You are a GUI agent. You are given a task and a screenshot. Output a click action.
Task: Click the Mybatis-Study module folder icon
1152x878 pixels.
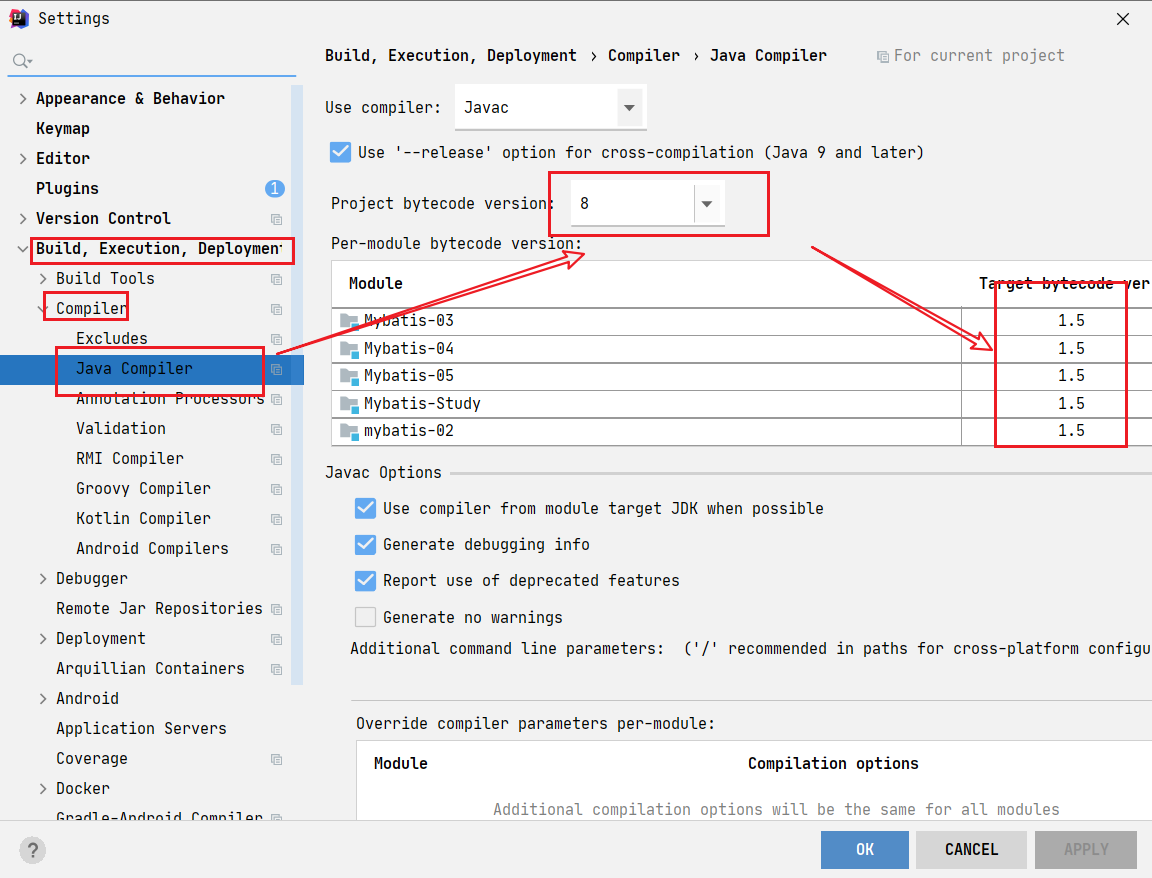[x=349, y=404]
